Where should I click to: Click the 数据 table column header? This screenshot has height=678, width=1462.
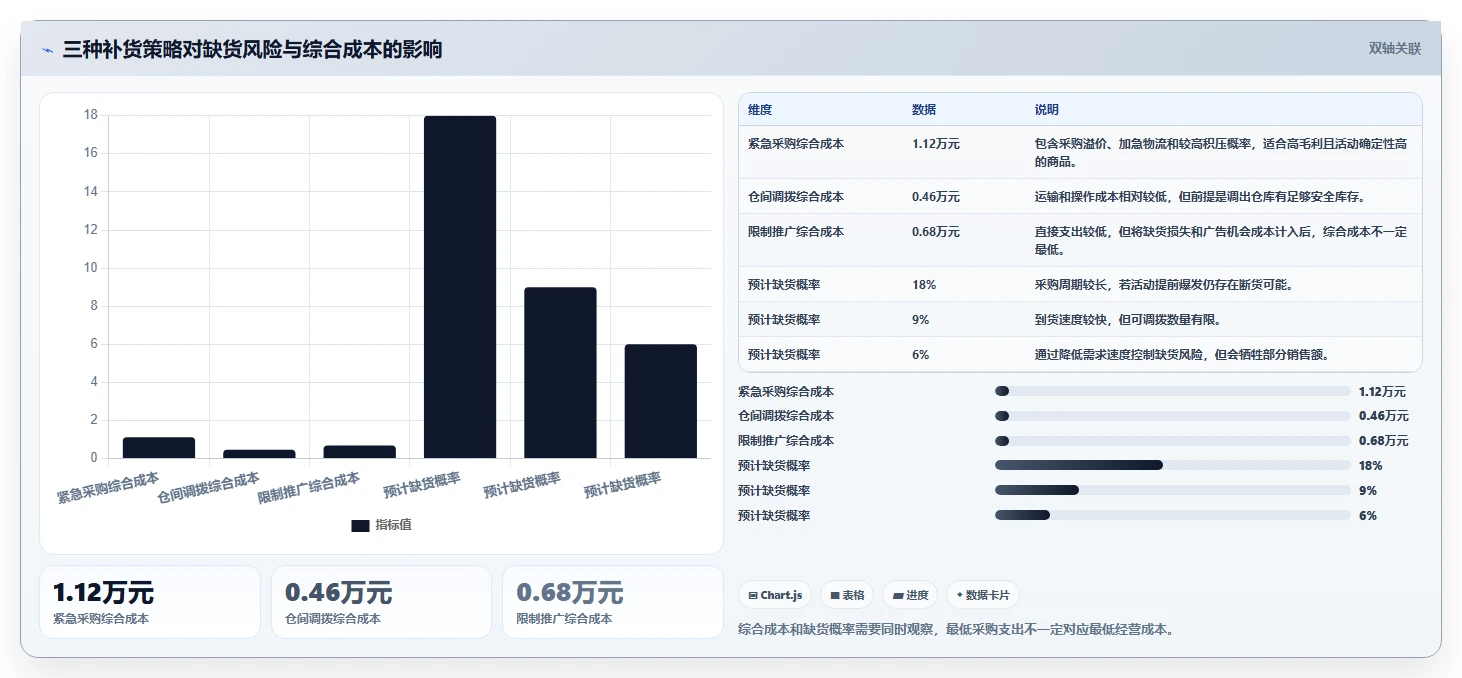click(x=924, y=110)
